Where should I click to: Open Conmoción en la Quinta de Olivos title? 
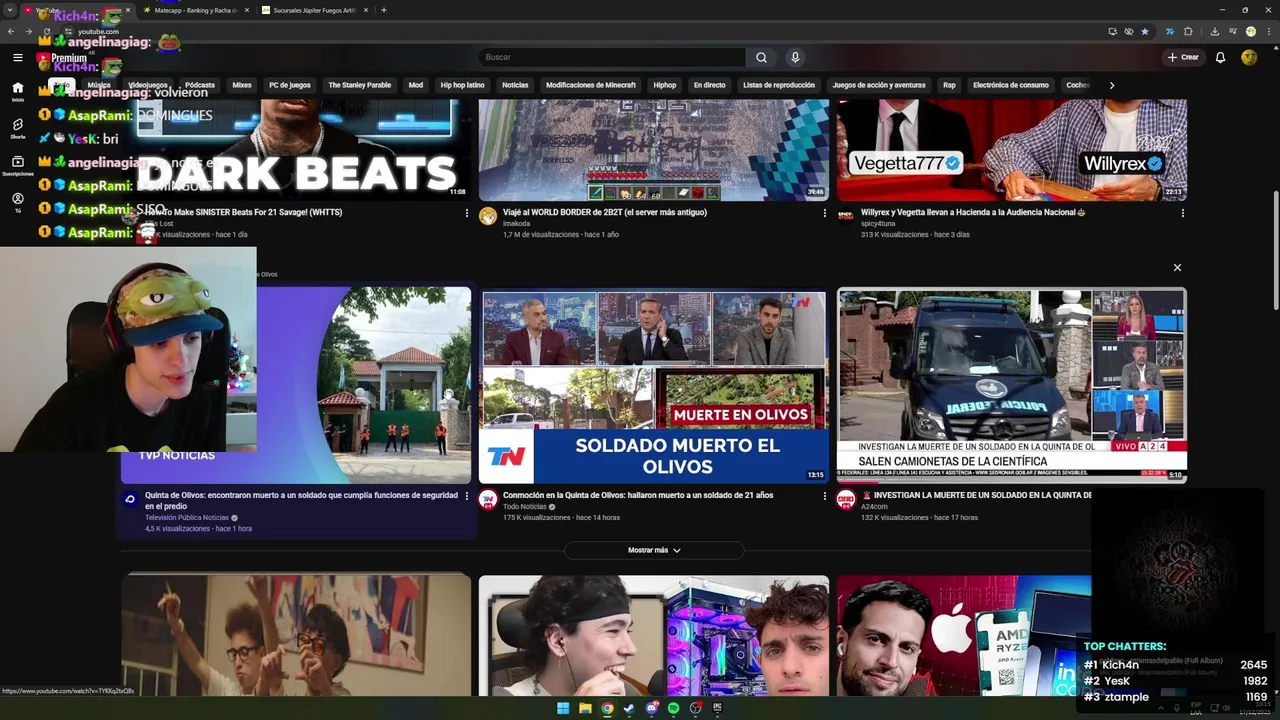tap(638, 495)
